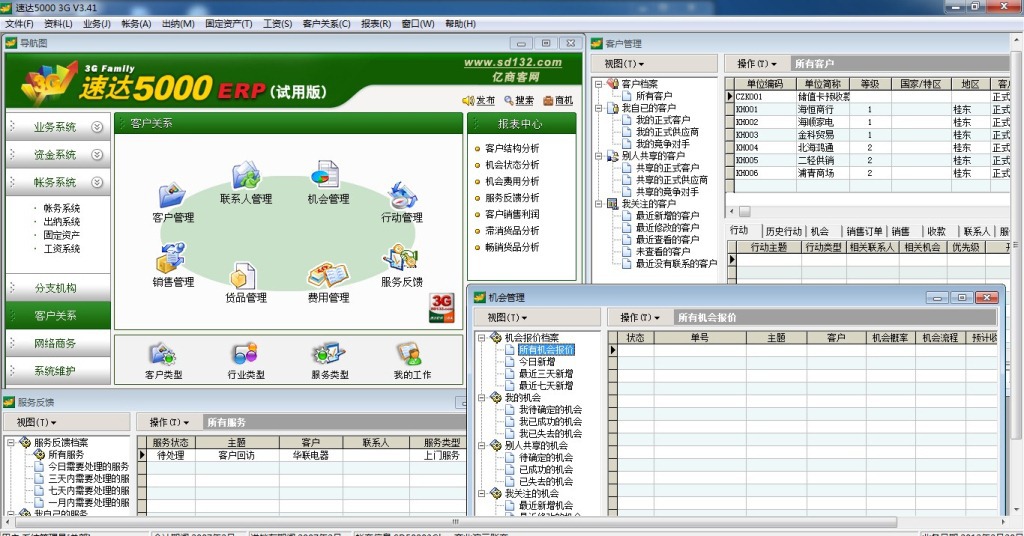The height and width of the screenshot is (536, 1024).
Task: Click the 搜索 magnifier icon
Action: (x=509, y=101)
